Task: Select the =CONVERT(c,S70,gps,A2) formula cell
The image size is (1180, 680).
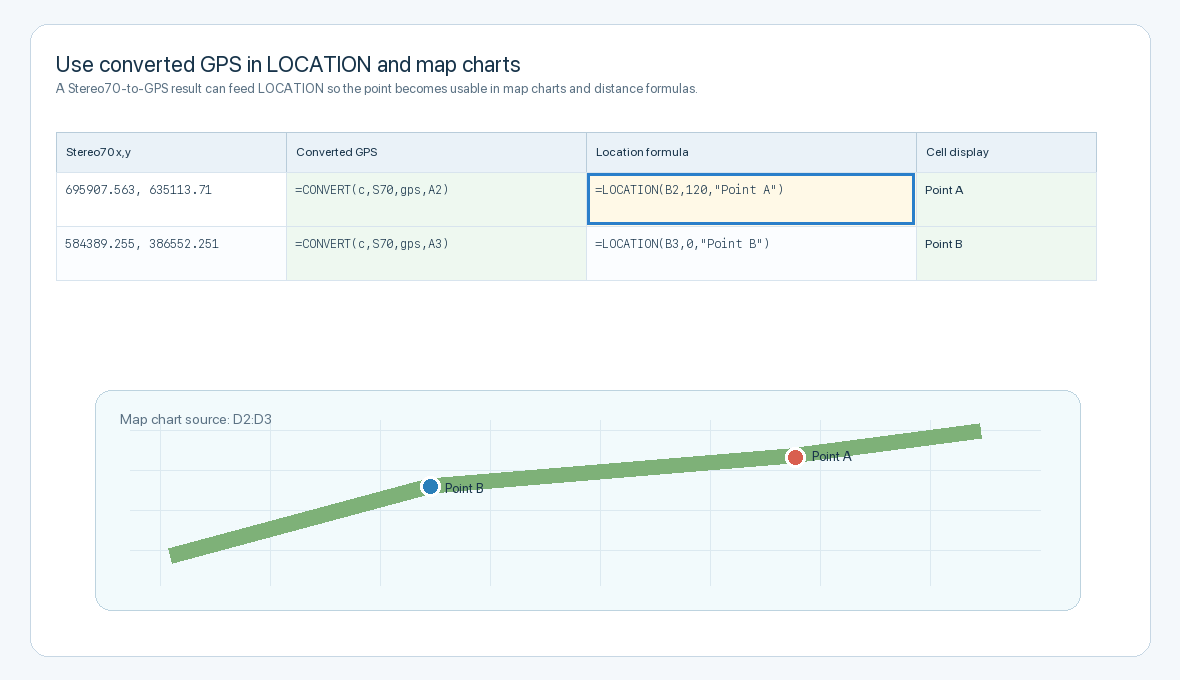Action: pyautogui.click(x=436, y=200)
